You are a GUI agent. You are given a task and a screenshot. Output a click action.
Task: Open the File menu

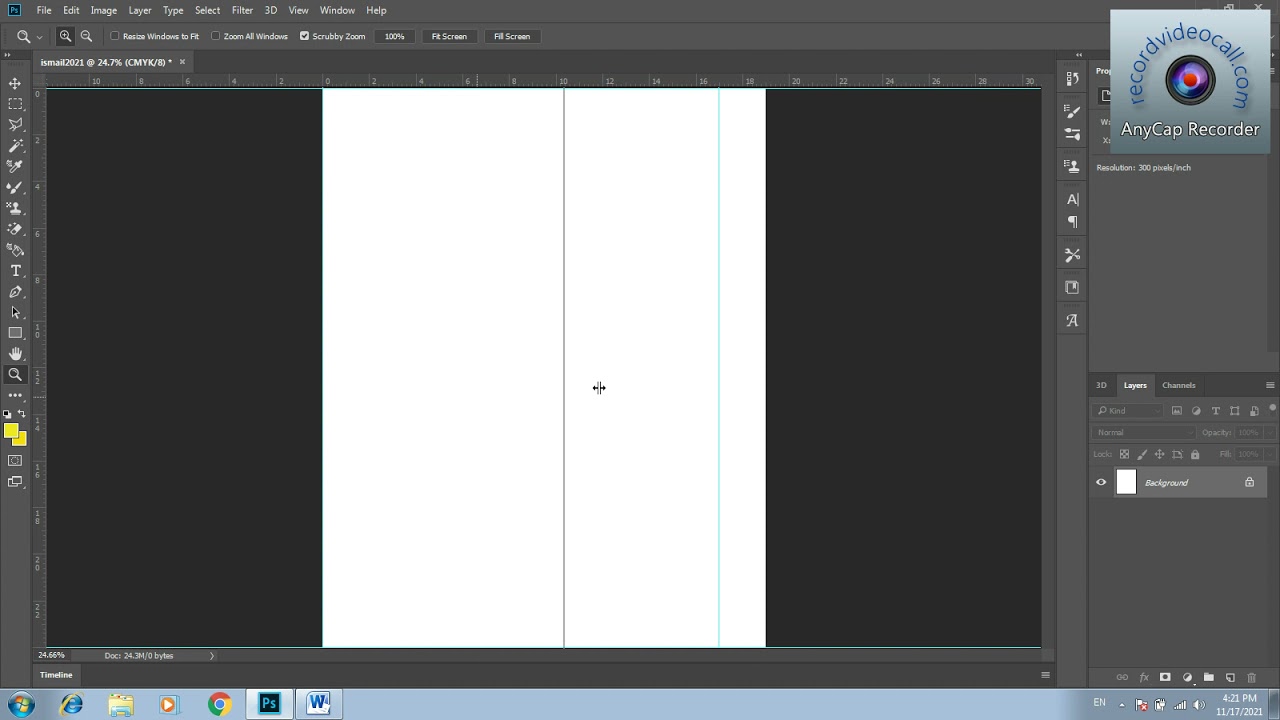(44, 10)
